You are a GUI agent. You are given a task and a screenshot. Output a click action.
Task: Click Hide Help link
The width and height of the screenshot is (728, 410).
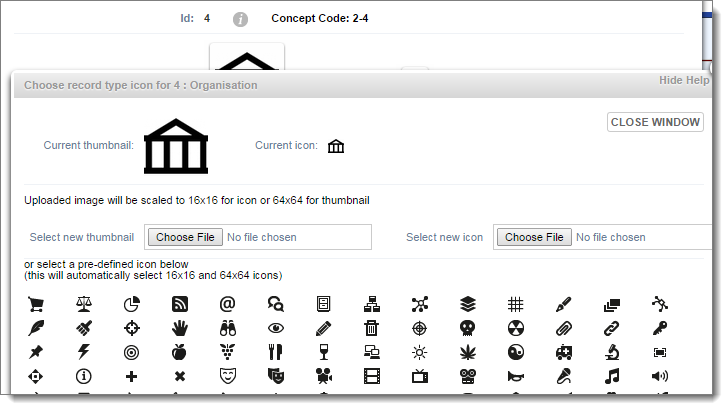coord(684,80)
